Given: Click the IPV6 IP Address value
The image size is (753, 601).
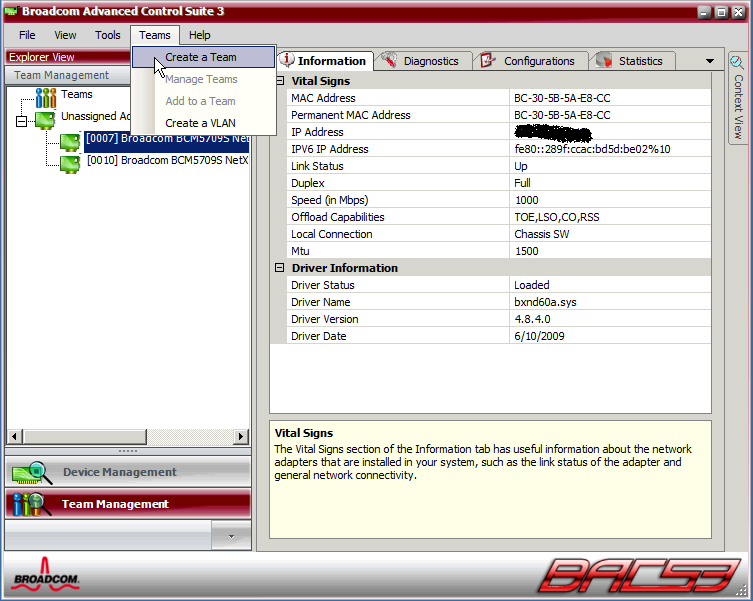Looking at the screenshot, I should (x=592, y=149).
